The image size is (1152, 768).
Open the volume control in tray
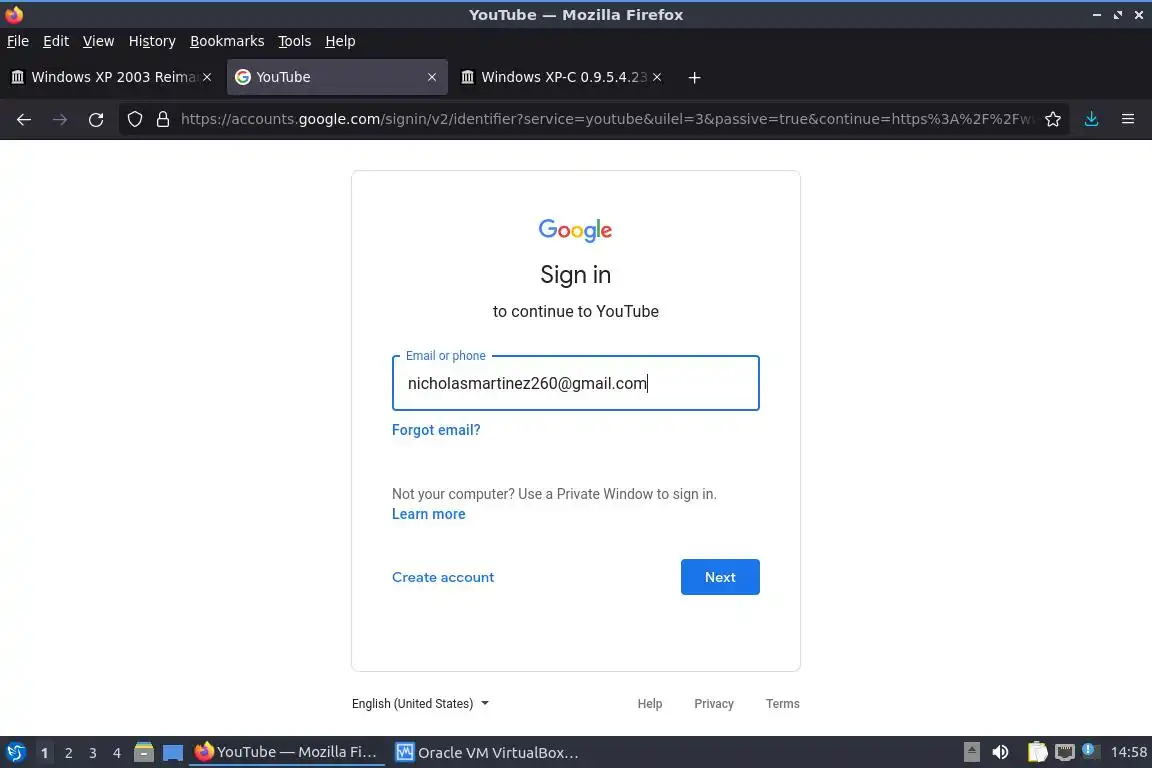(1000, 753)
